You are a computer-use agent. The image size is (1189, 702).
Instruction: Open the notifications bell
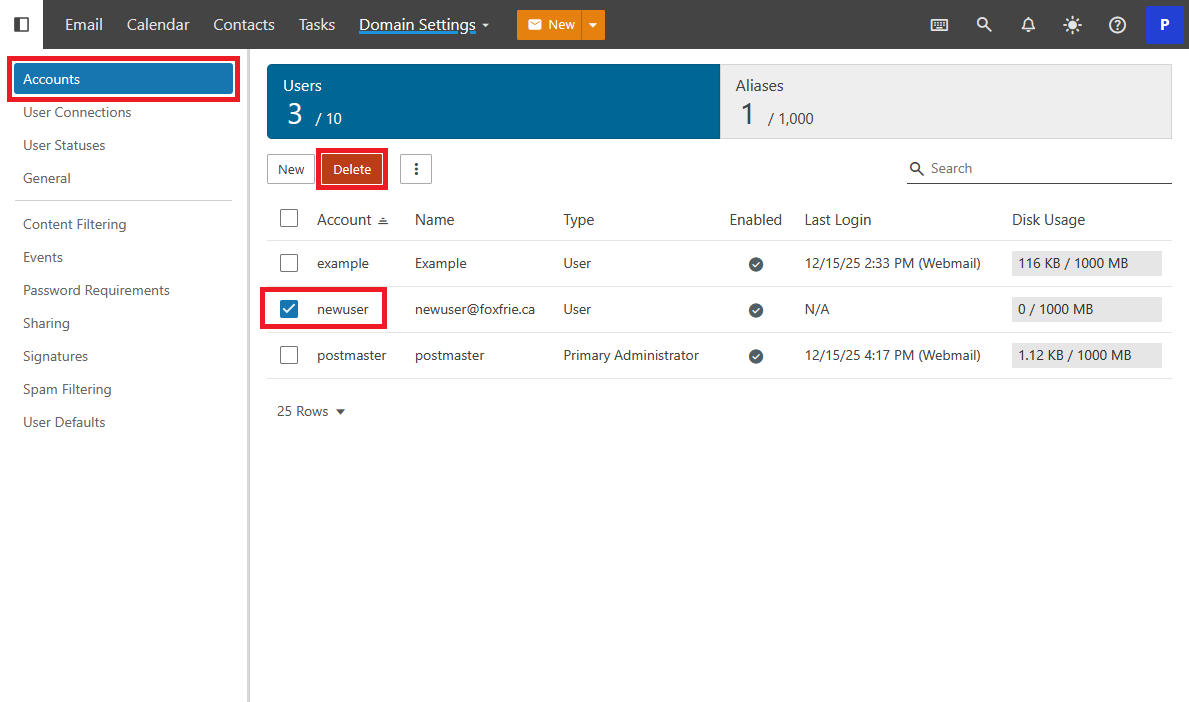(x=1028, y=25)
